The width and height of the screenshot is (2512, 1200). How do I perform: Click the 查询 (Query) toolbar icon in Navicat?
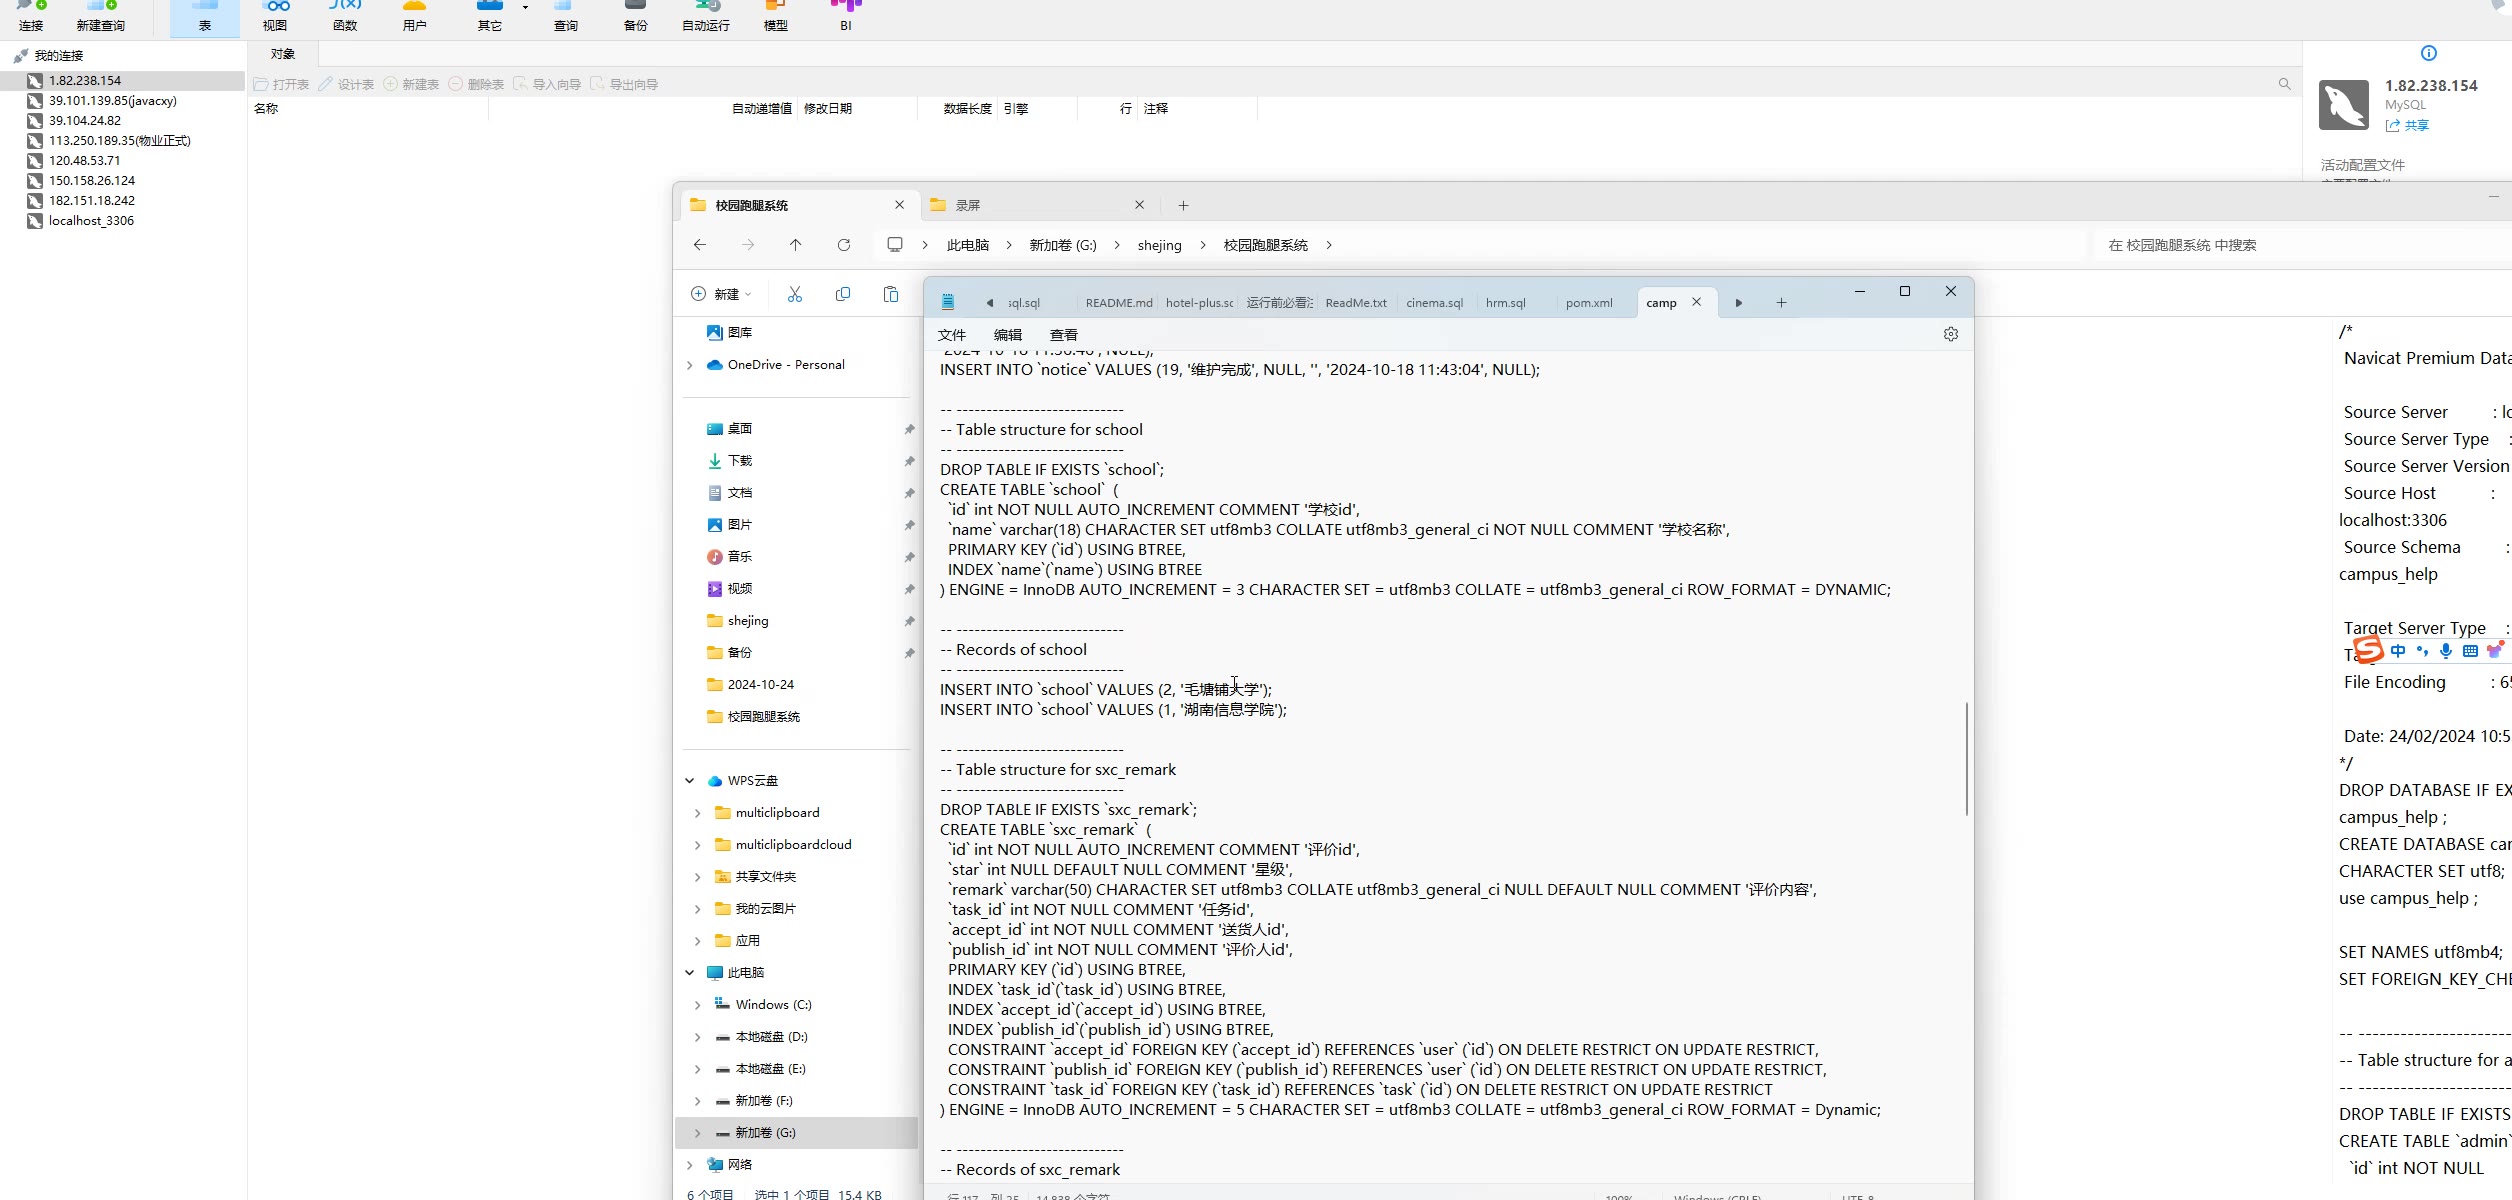point(566,15)
